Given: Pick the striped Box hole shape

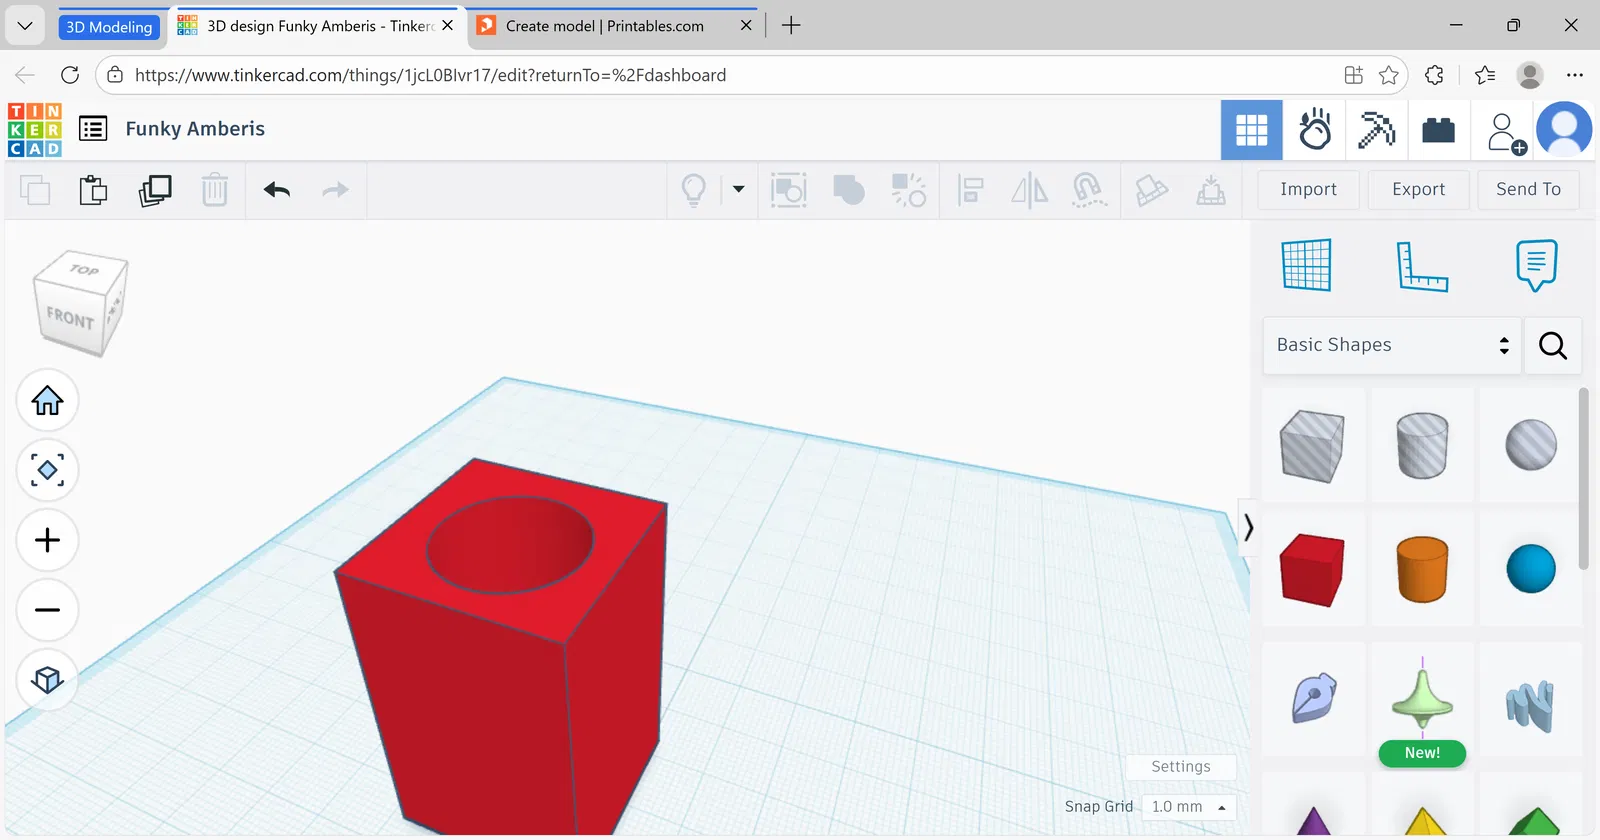Looking at the screenshot, I should pos(1312,446).
